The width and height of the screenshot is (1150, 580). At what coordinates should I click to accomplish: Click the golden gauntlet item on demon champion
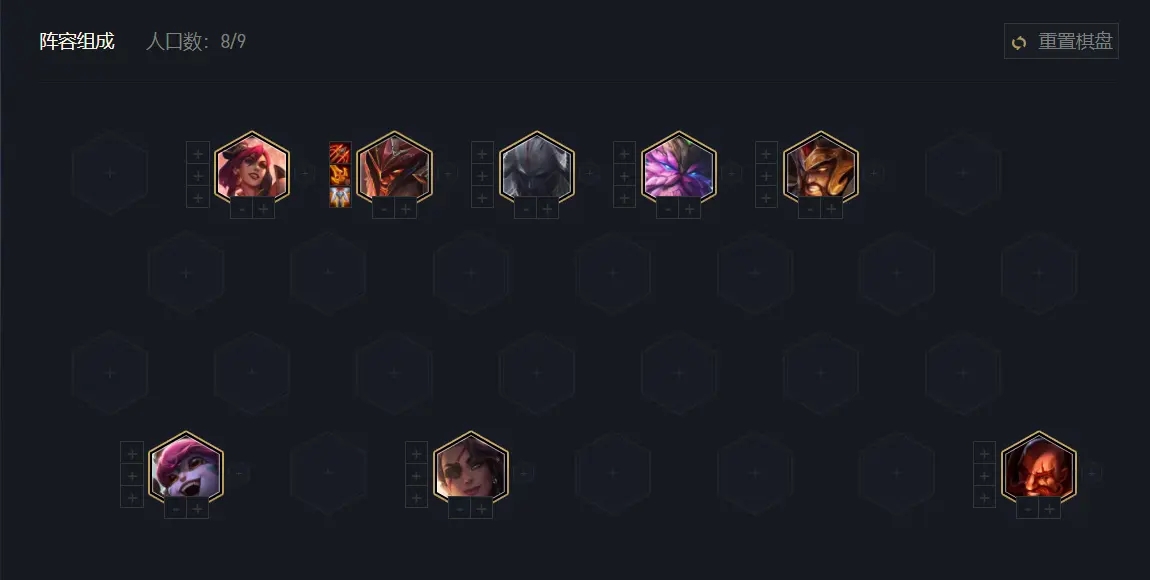pyautogui.click(x=340, y=175)
